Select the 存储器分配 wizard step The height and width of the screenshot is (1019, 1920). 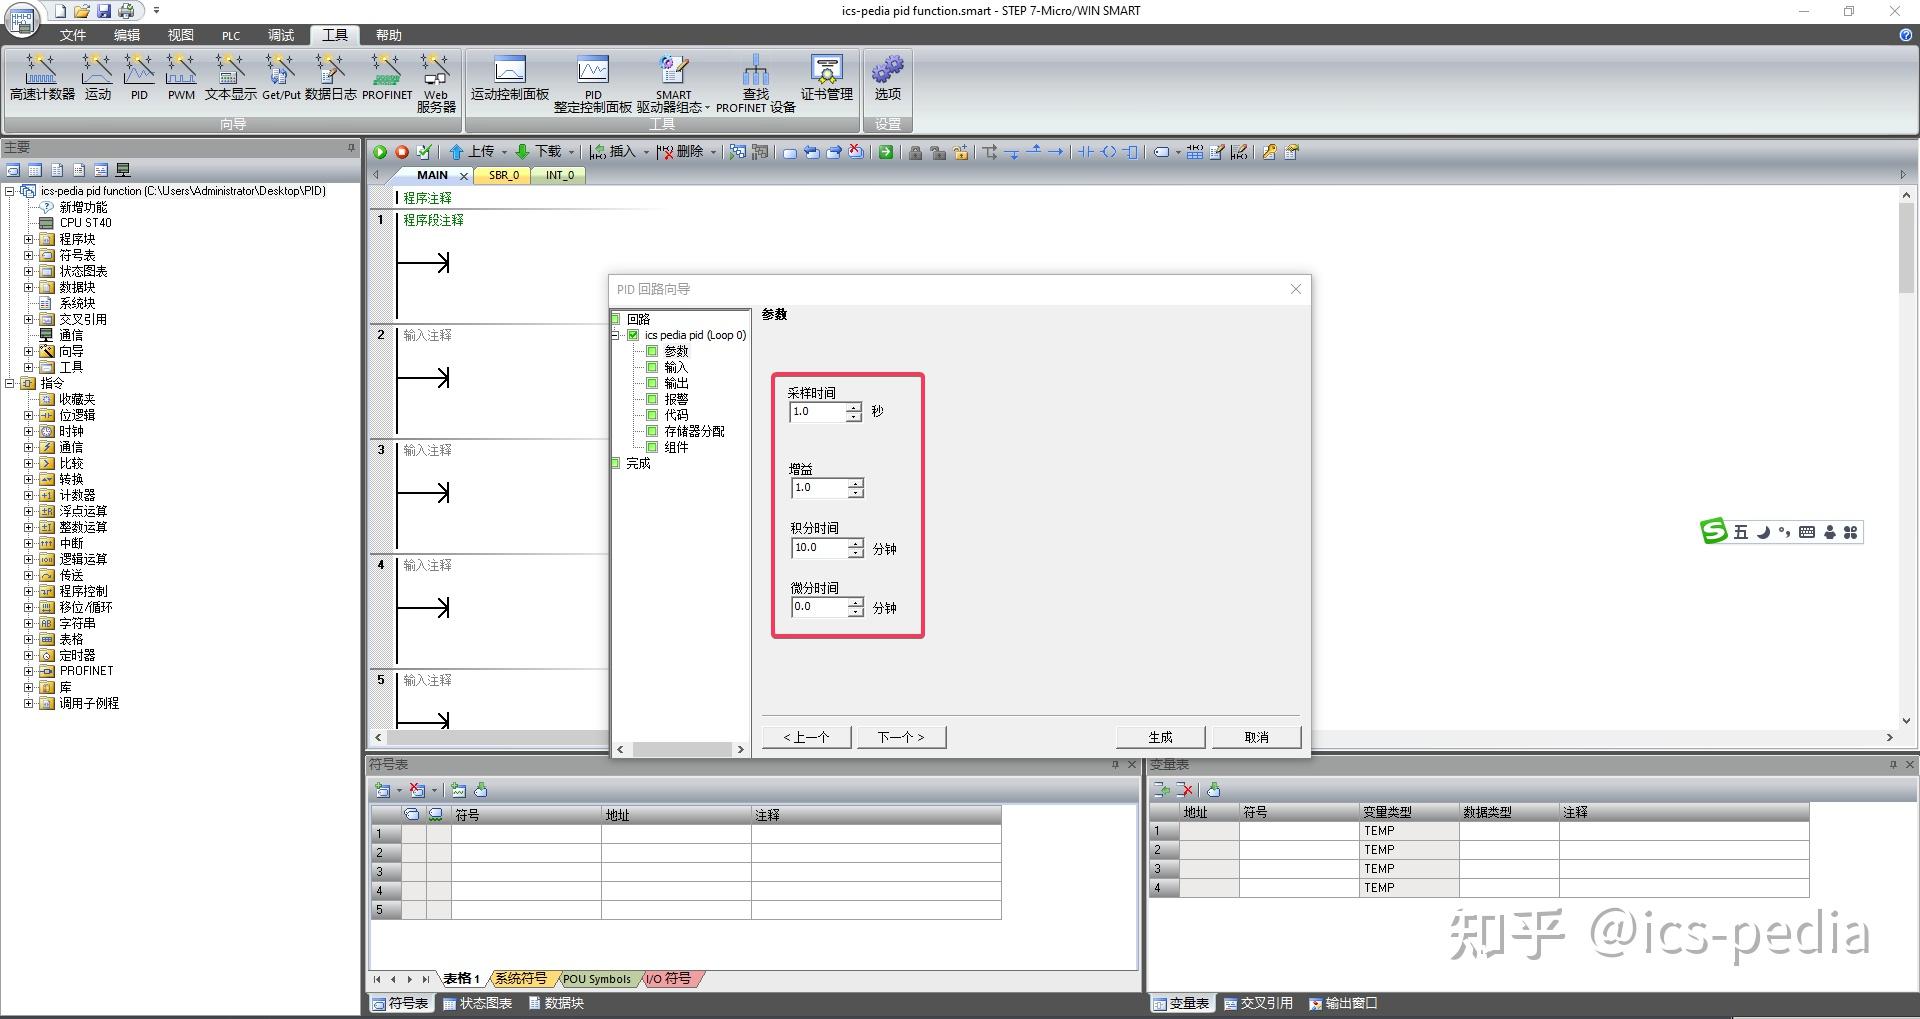(694, 431)
